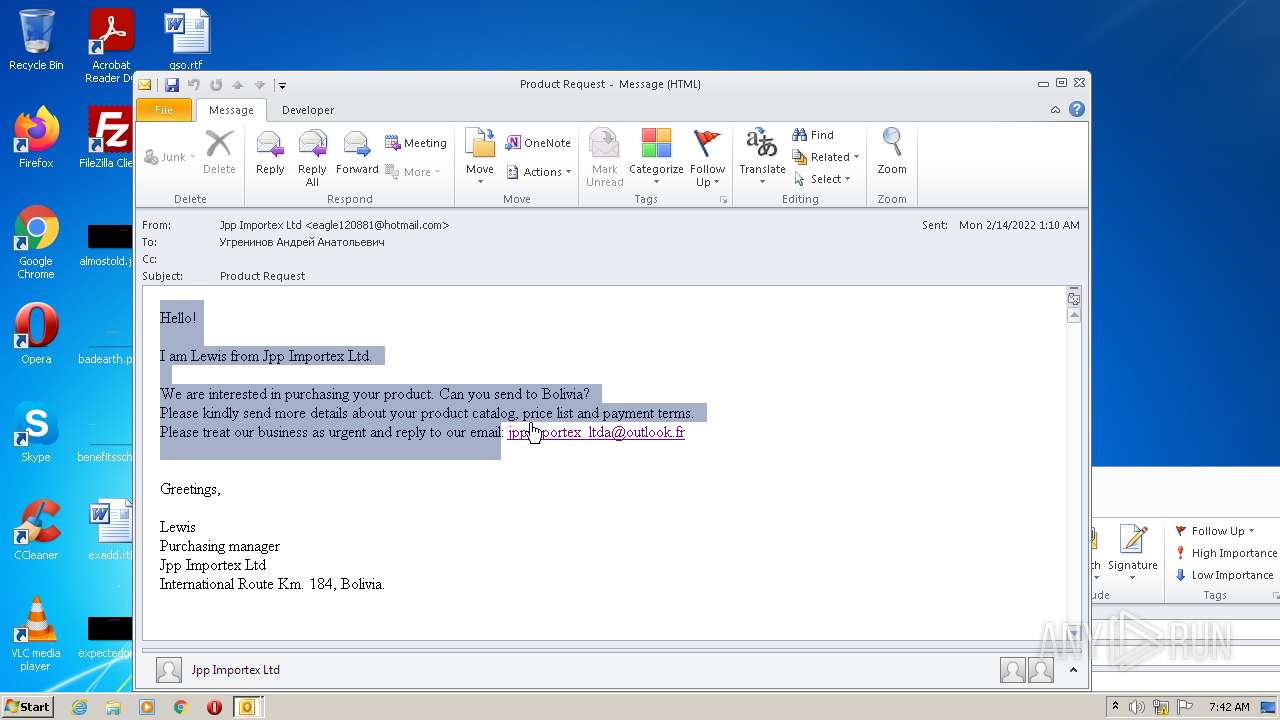Expand the People Pane chevron
The height and width of the screenshot is (720, 1280).
click(1073, 670)
